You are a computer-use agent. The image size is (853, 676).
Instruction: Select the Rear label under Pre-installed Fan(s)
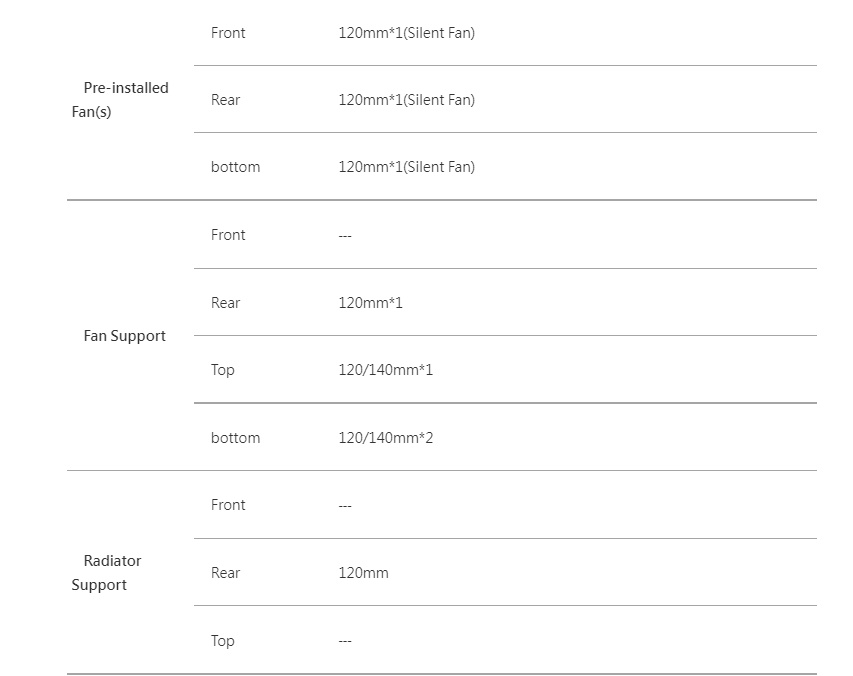225,100
